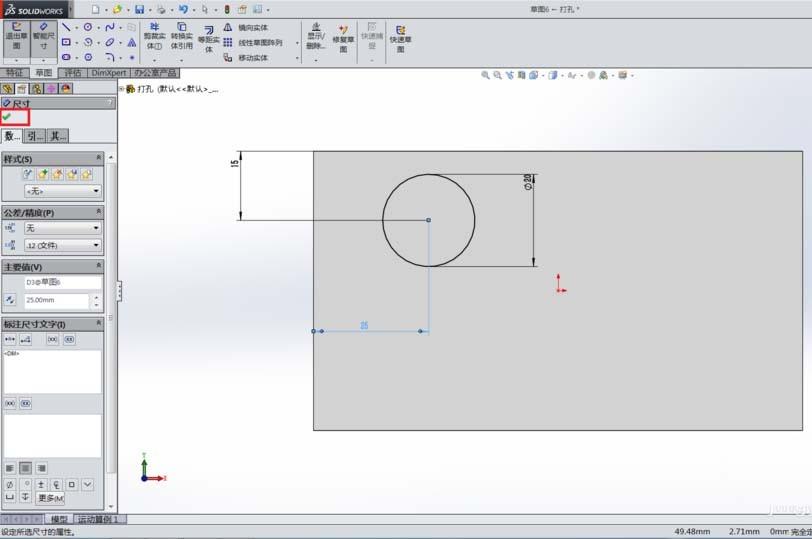Collapse the Style (样式) section

[98, 157]
